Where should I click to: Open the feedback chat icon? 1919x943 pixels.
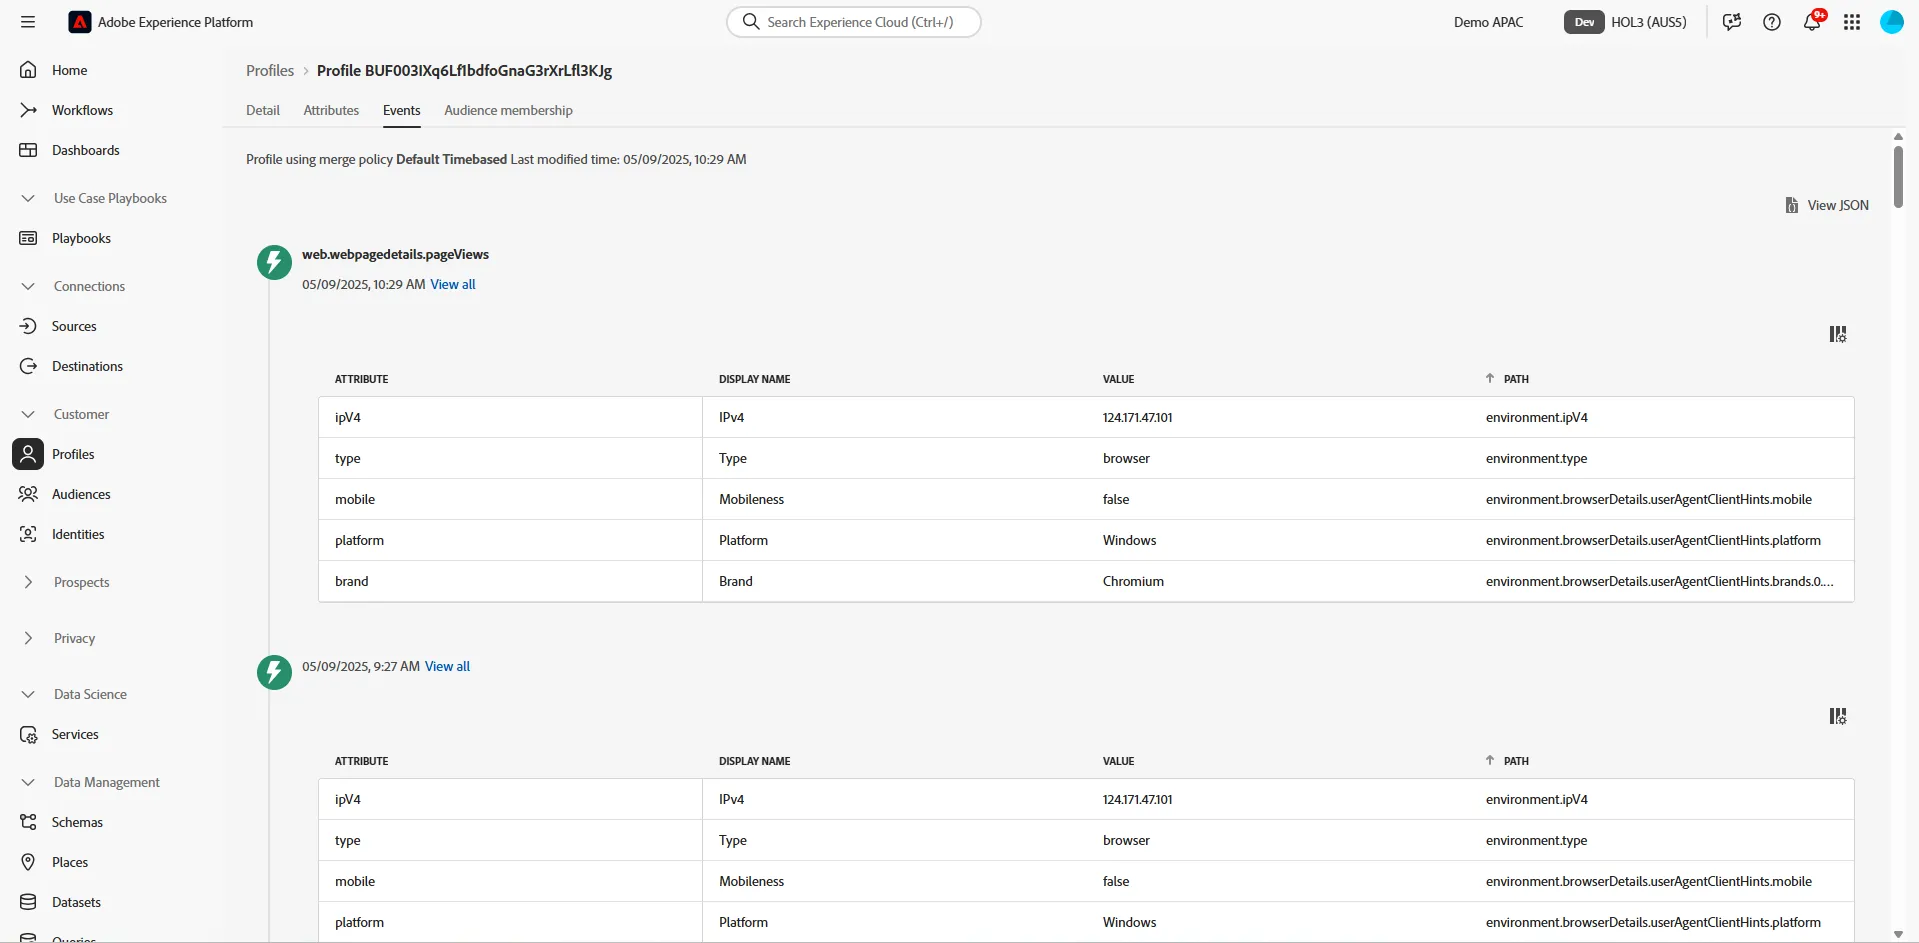[x=1732, y=22]
